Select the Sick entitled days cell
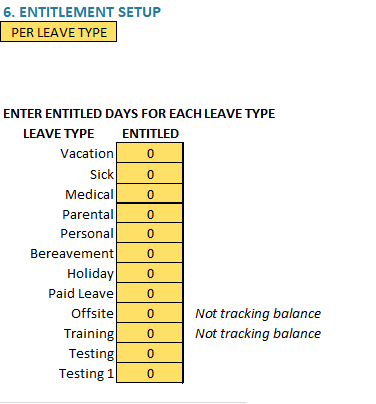This screenshot has height=404, width=376. (x=150, y=173)
